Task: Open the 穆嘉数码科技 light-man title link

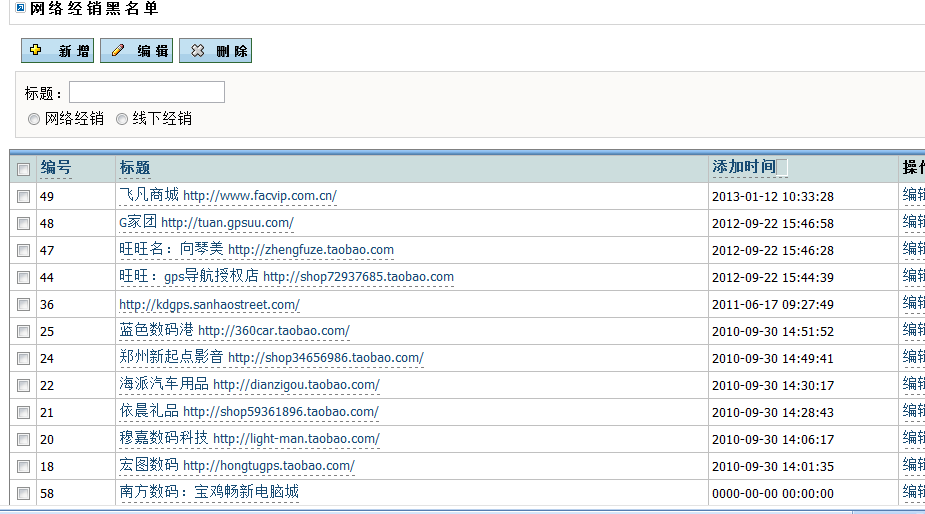Action: [250, 438]
